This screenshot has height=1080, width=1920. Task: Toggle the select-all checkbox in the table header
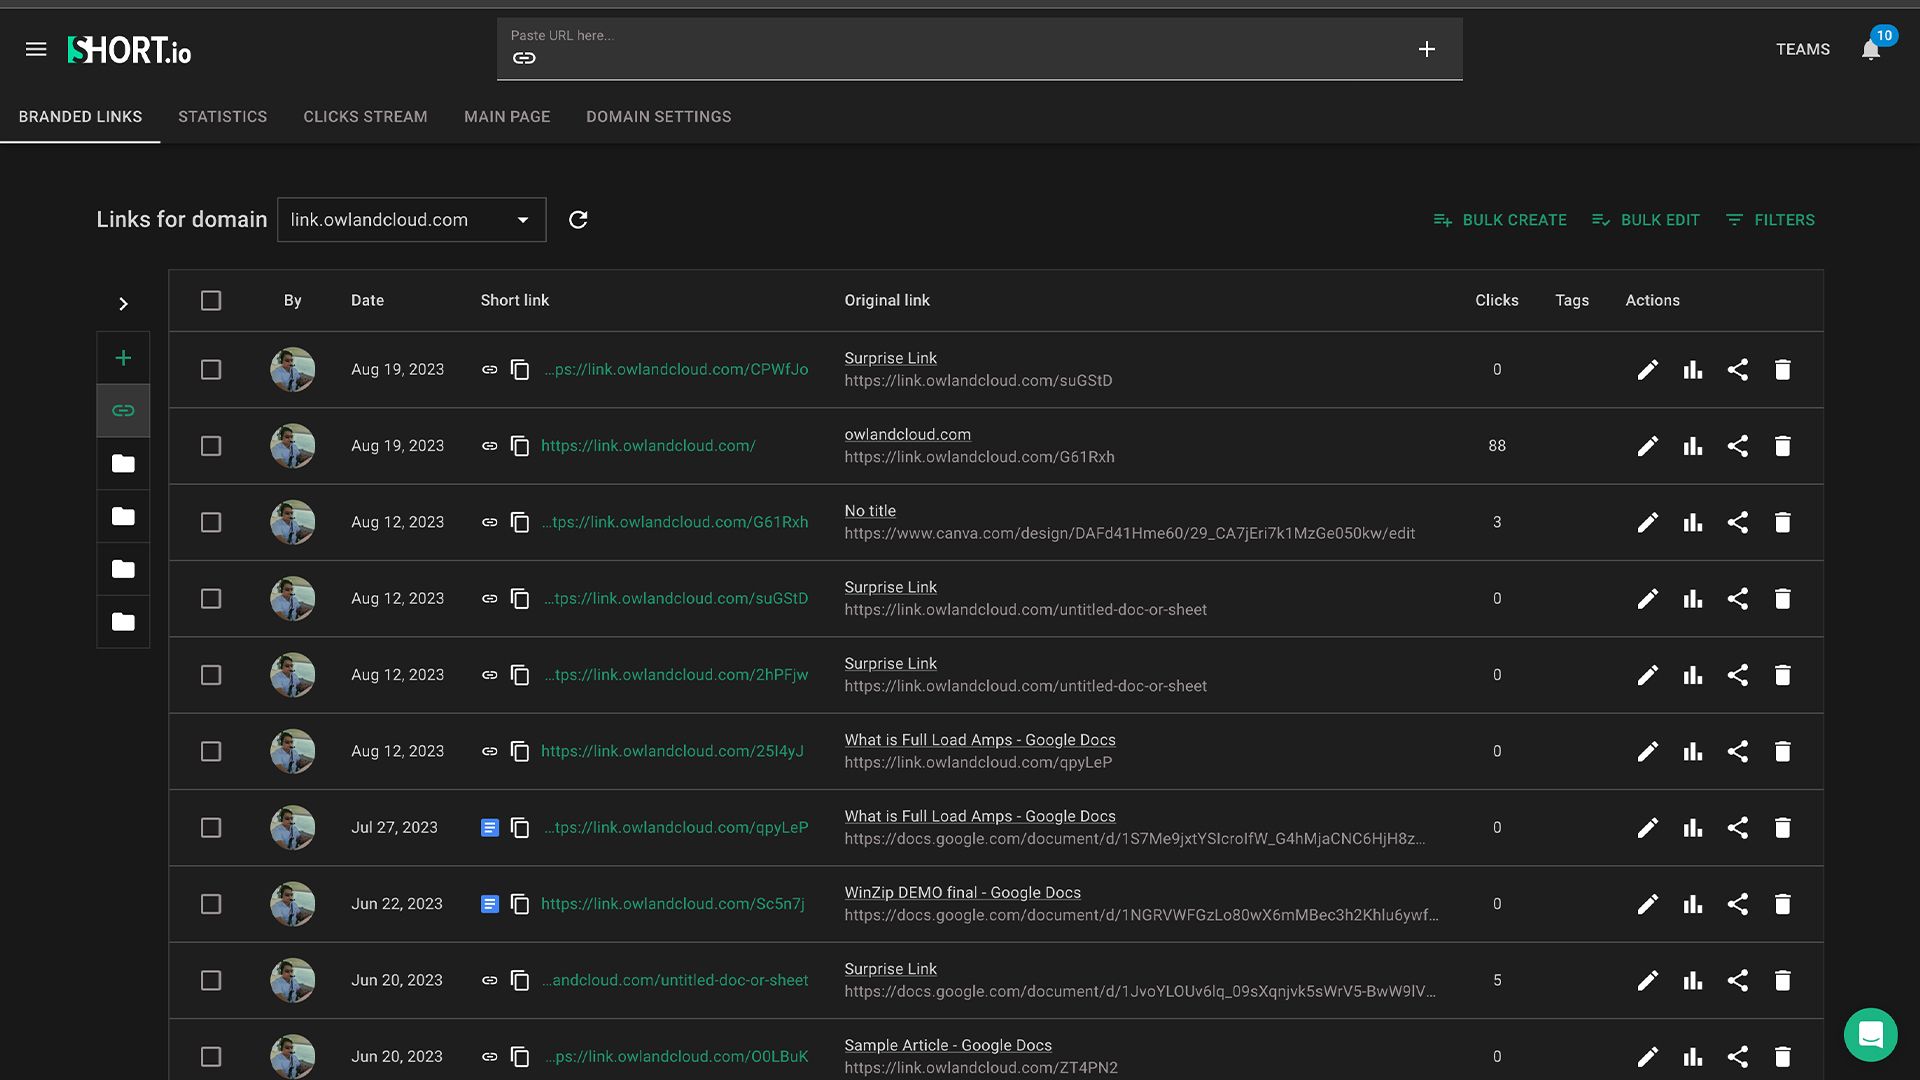(210, 300)
